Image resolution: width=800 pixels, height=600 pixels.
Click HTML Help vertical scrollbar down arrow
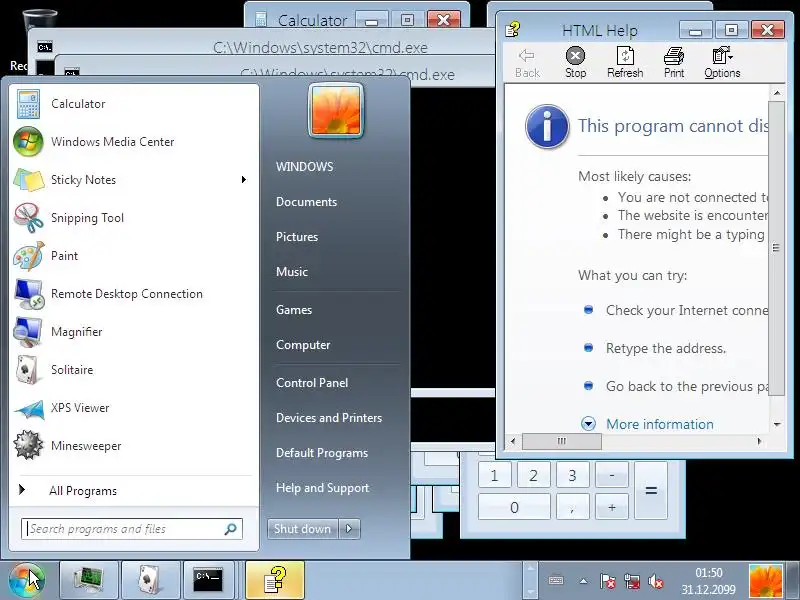point(777,424)
